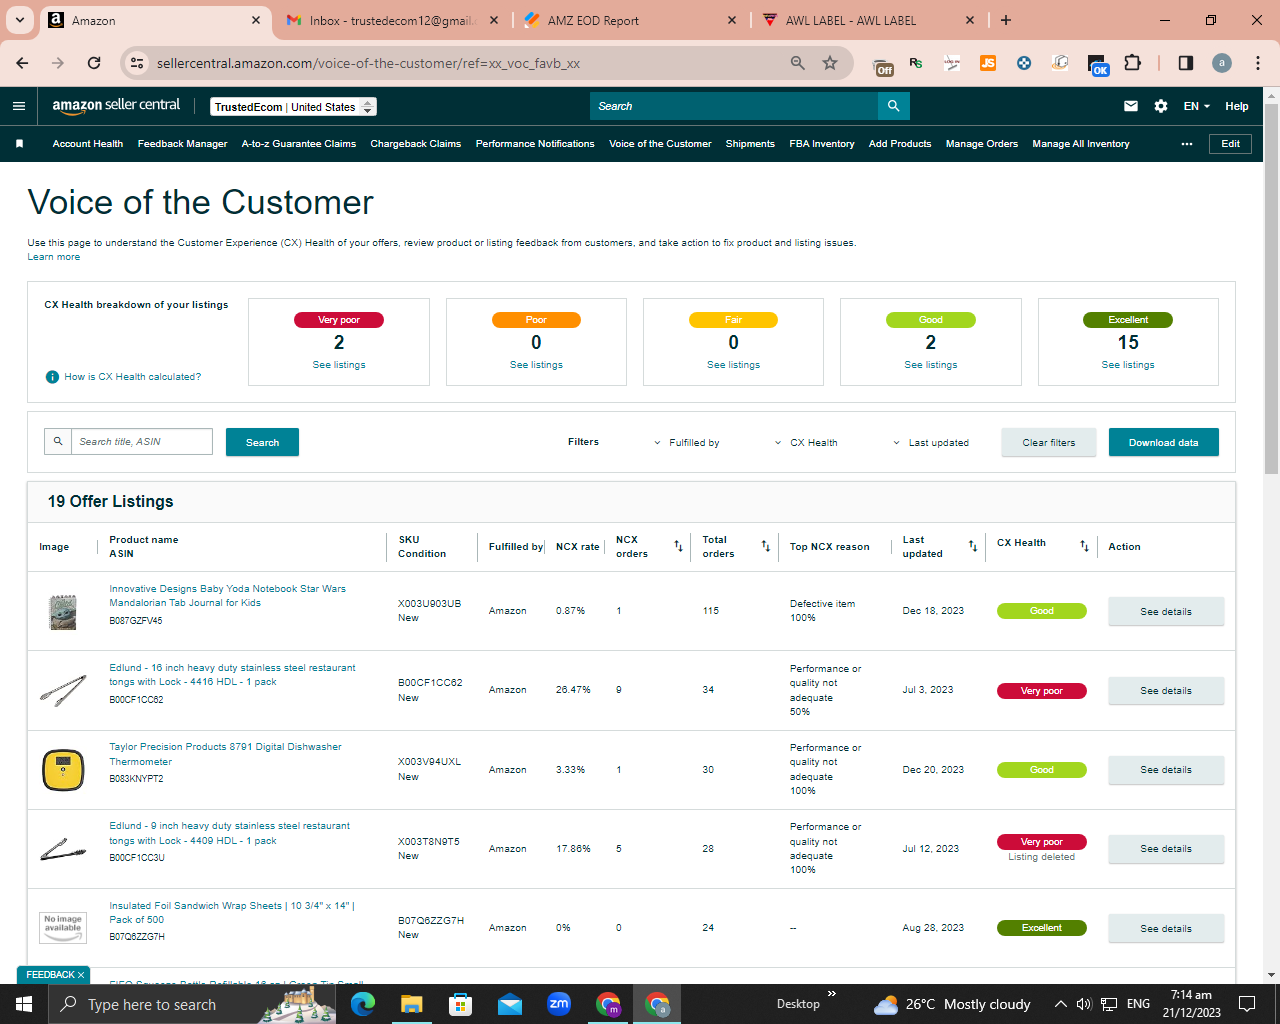The height and width of the screenshot is (1024, 1280).
Task: Open the EN language dropdown
Action: 1197,106
